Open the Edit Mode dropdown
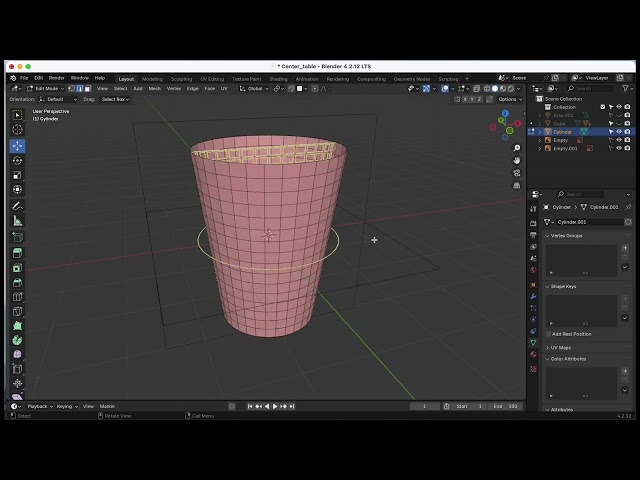 tap(46, 89)
